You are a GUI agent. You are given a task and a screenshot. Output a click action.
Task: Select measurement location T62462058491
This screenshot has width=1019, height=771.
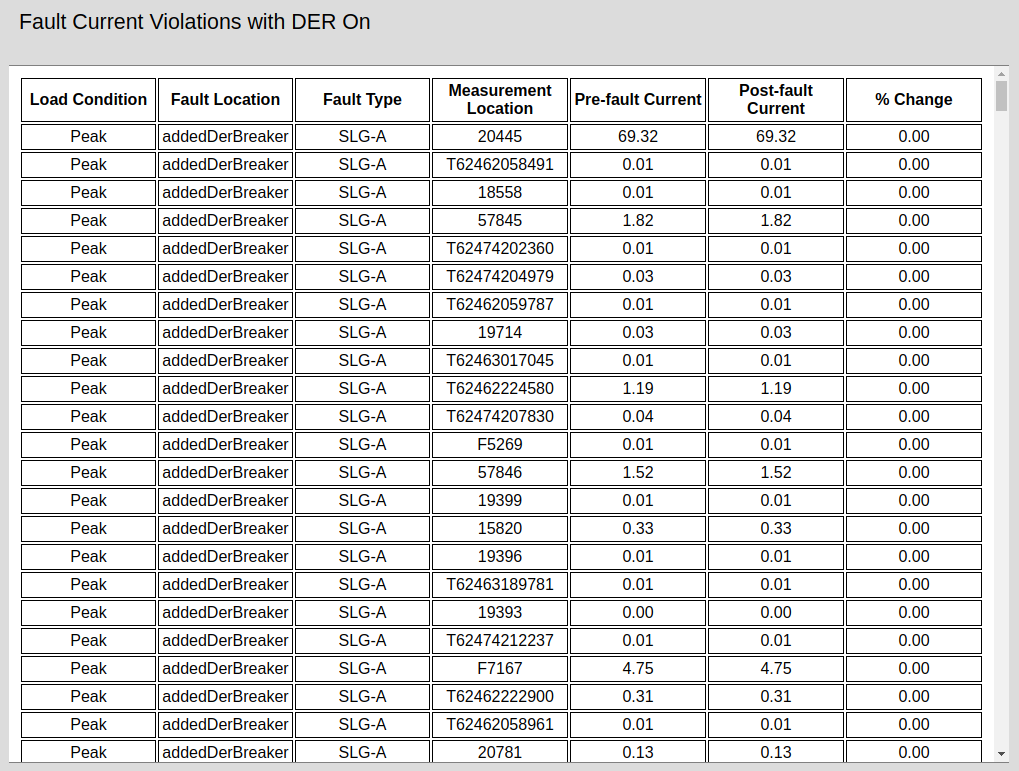coord(500,164)
